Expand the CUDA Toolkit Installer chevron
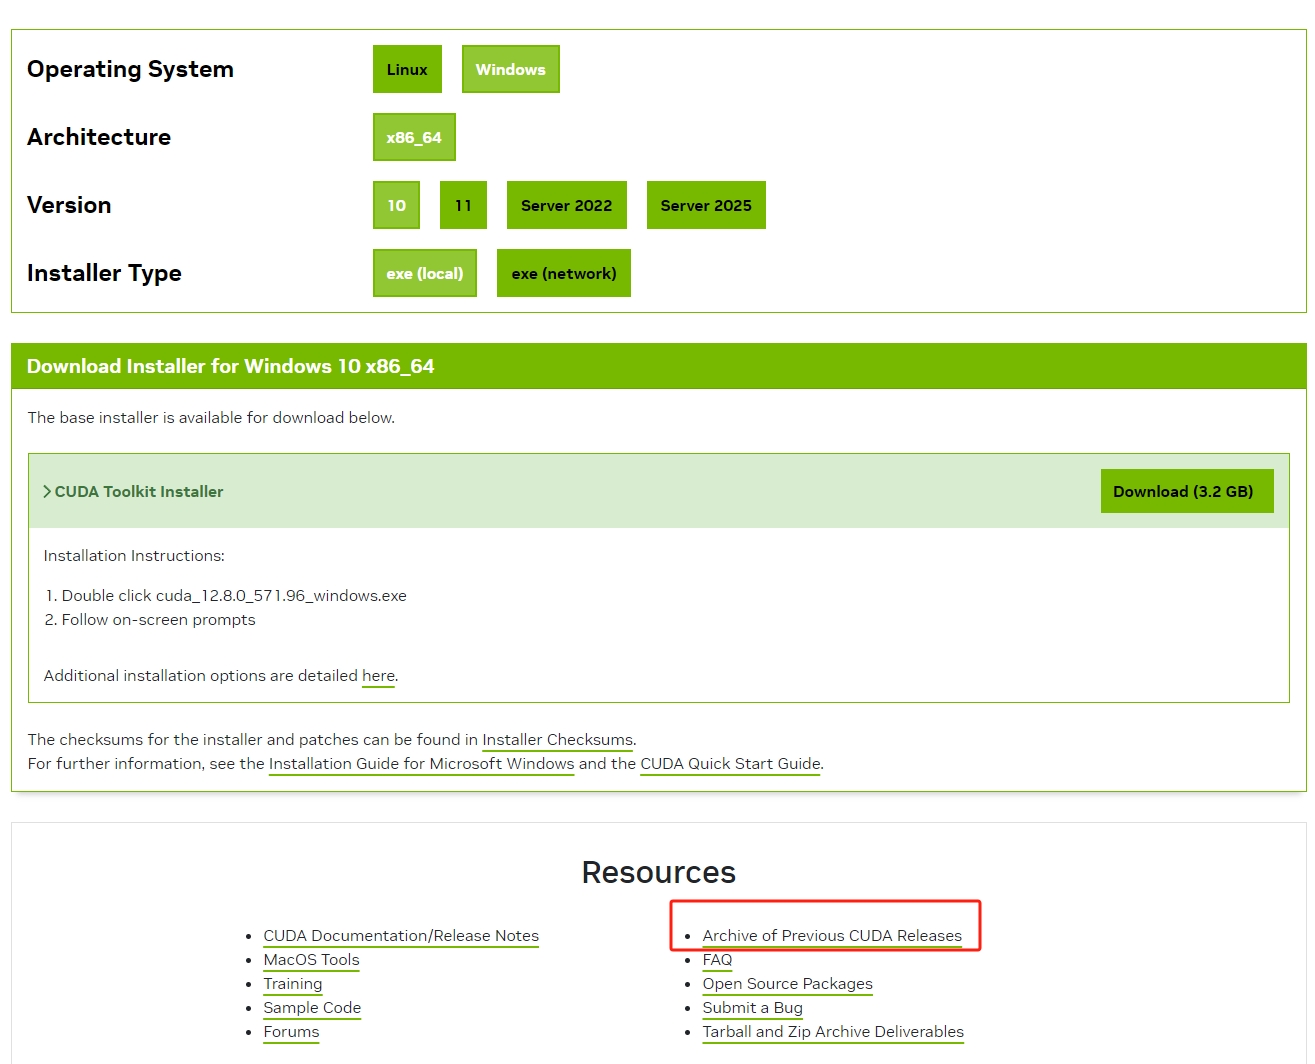The height and width of the screenshot is (1064, 1315). tap(47, 491)
